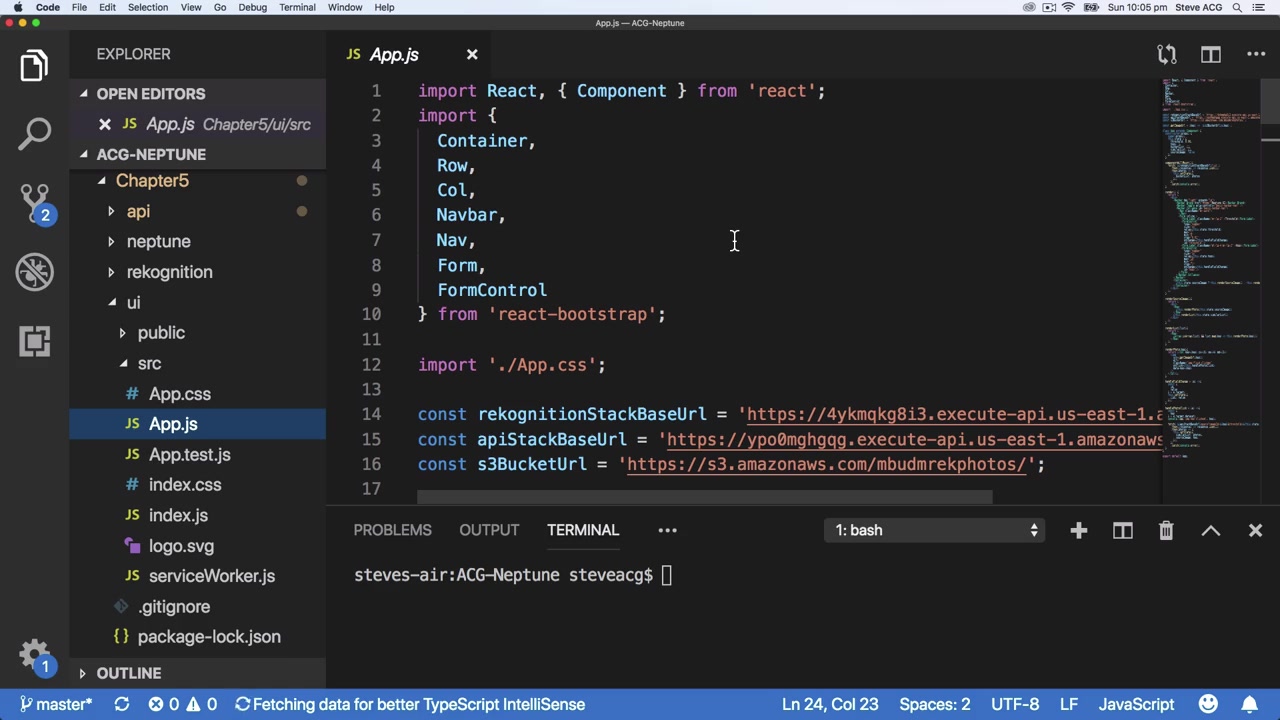
Task: Open the Debug view icon
Action: point(35,271)
